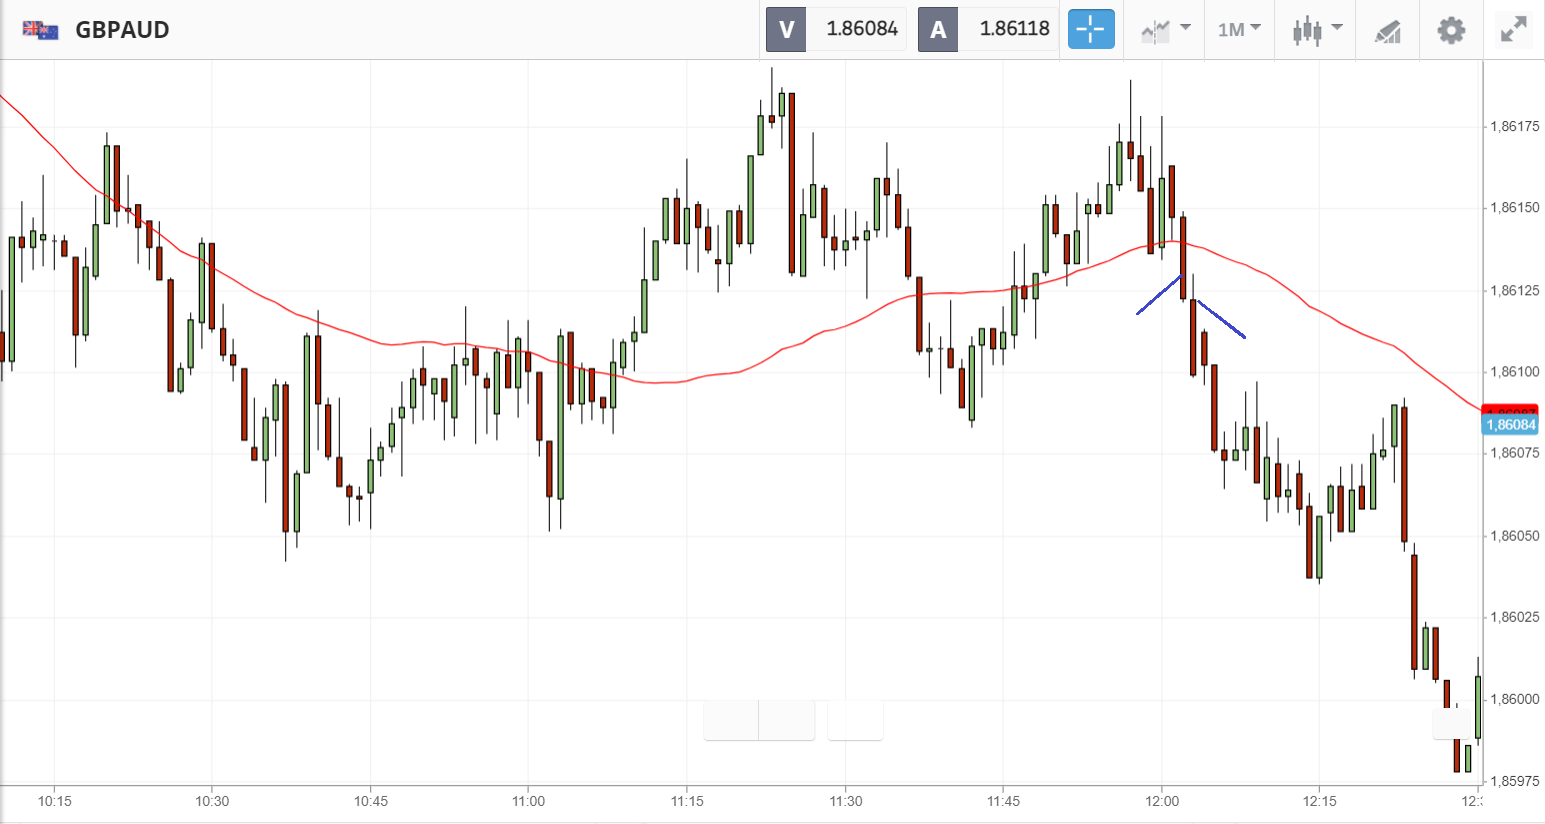Click the 1,86100 label on price axis
This screenshot has height=824, width=1545.
point(1514,372)
